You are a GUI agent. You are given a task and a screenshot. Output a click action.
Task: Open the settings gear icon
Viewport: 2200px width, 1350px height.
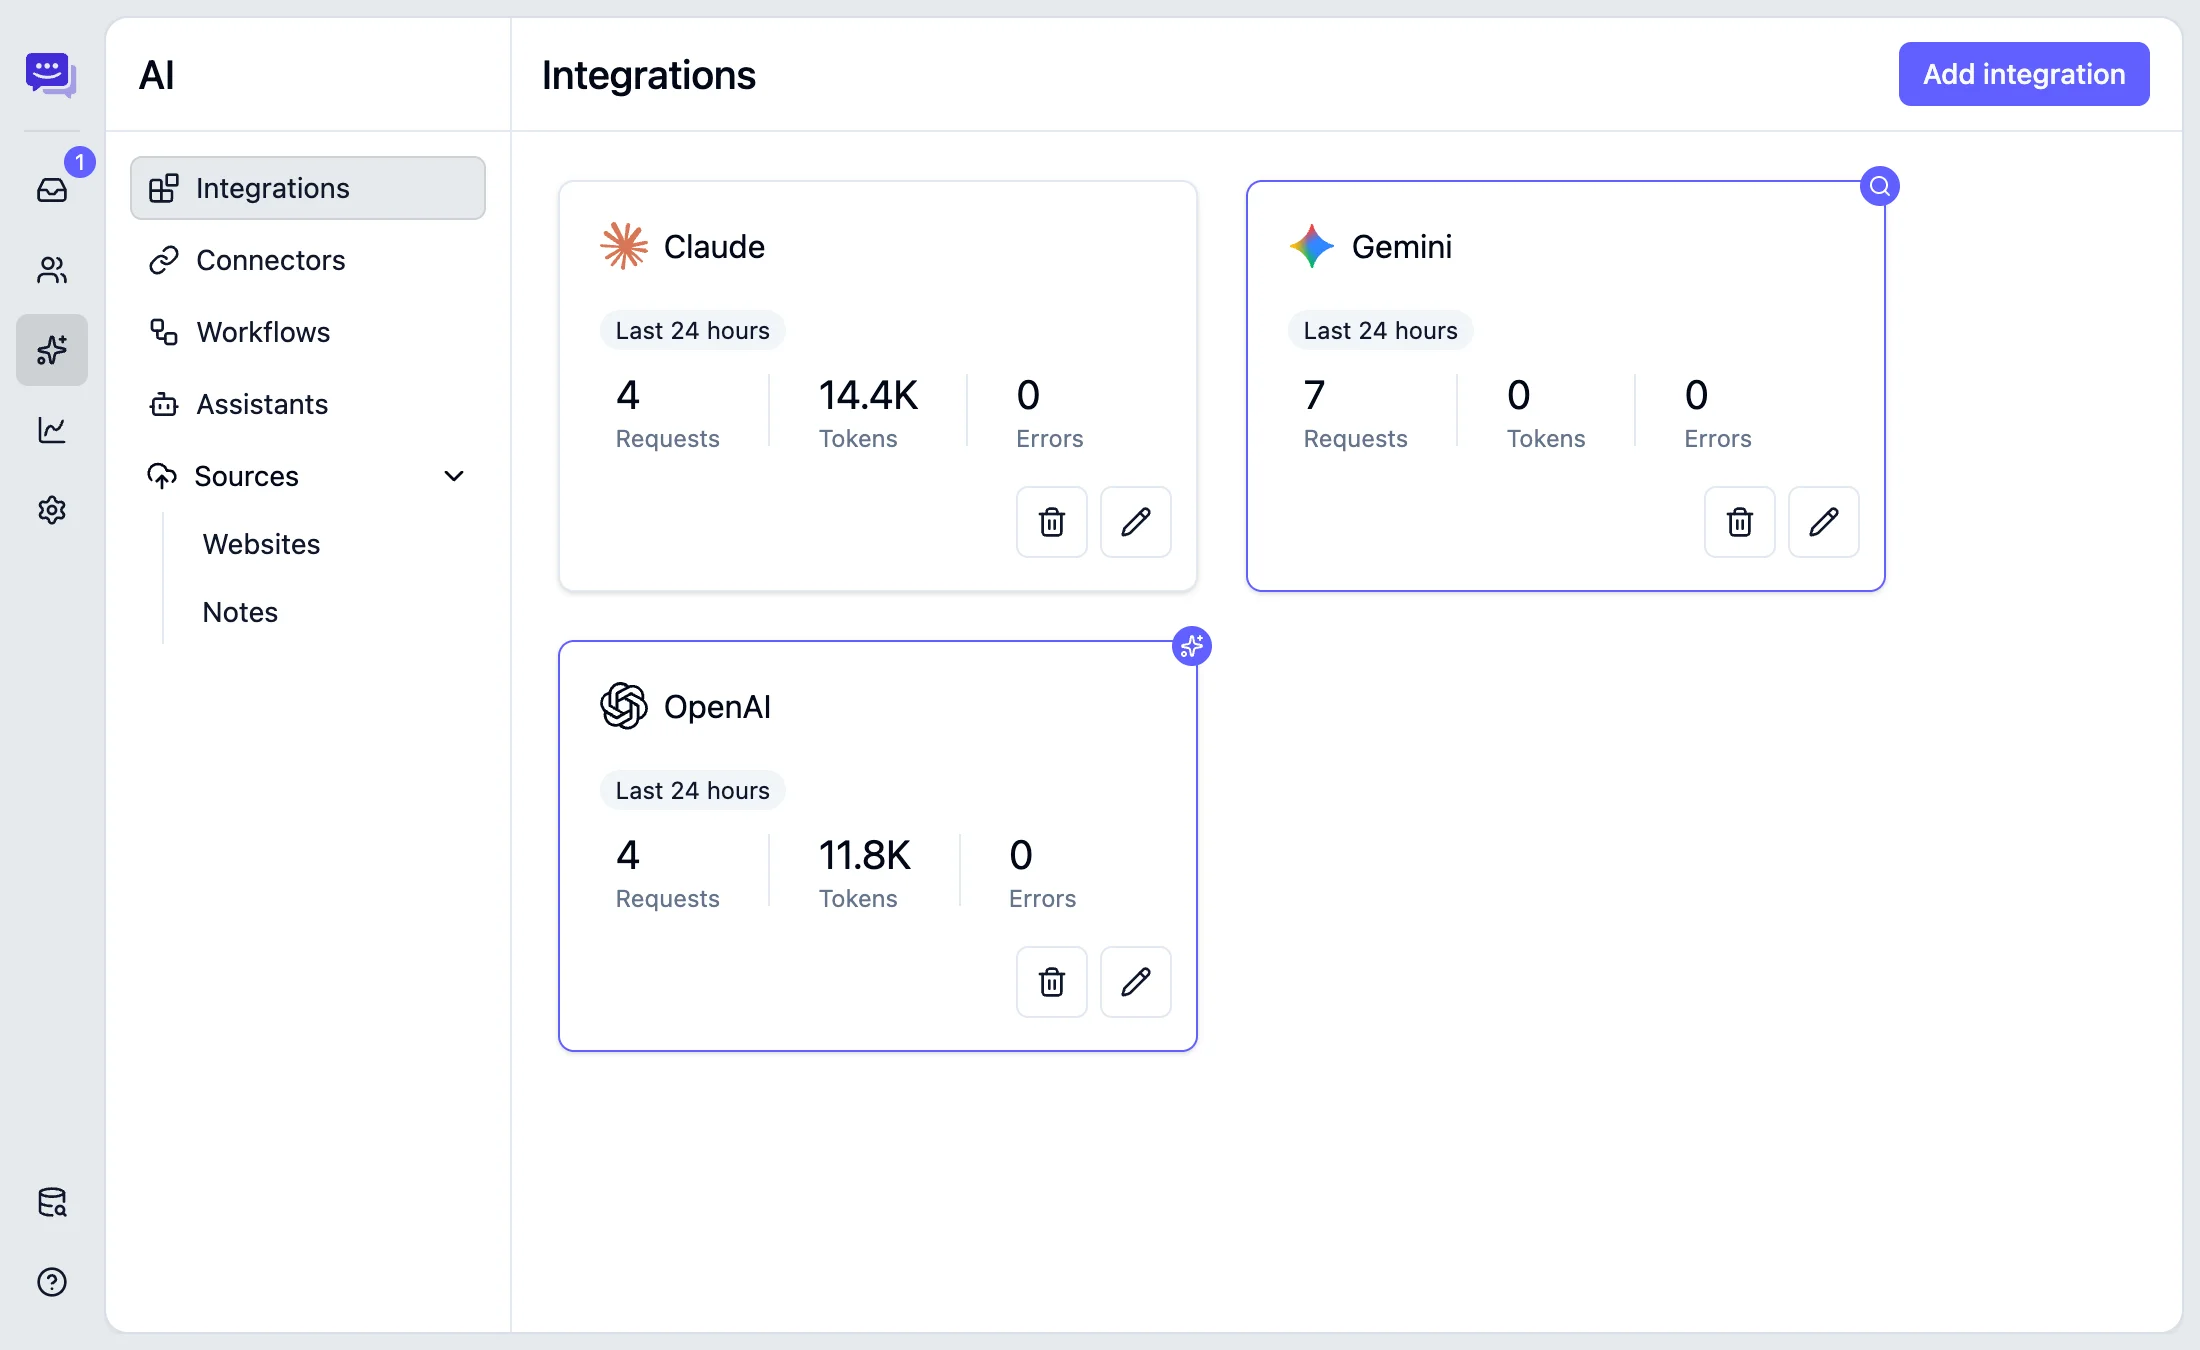pyautogui.click(x=52, y=510)
